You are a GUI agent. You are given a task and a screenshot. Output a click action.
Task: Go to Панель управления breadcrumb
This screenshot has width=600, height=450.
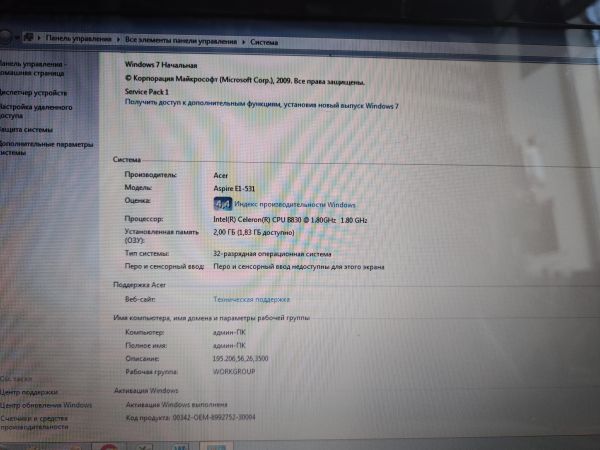click(x=78, y=39)
